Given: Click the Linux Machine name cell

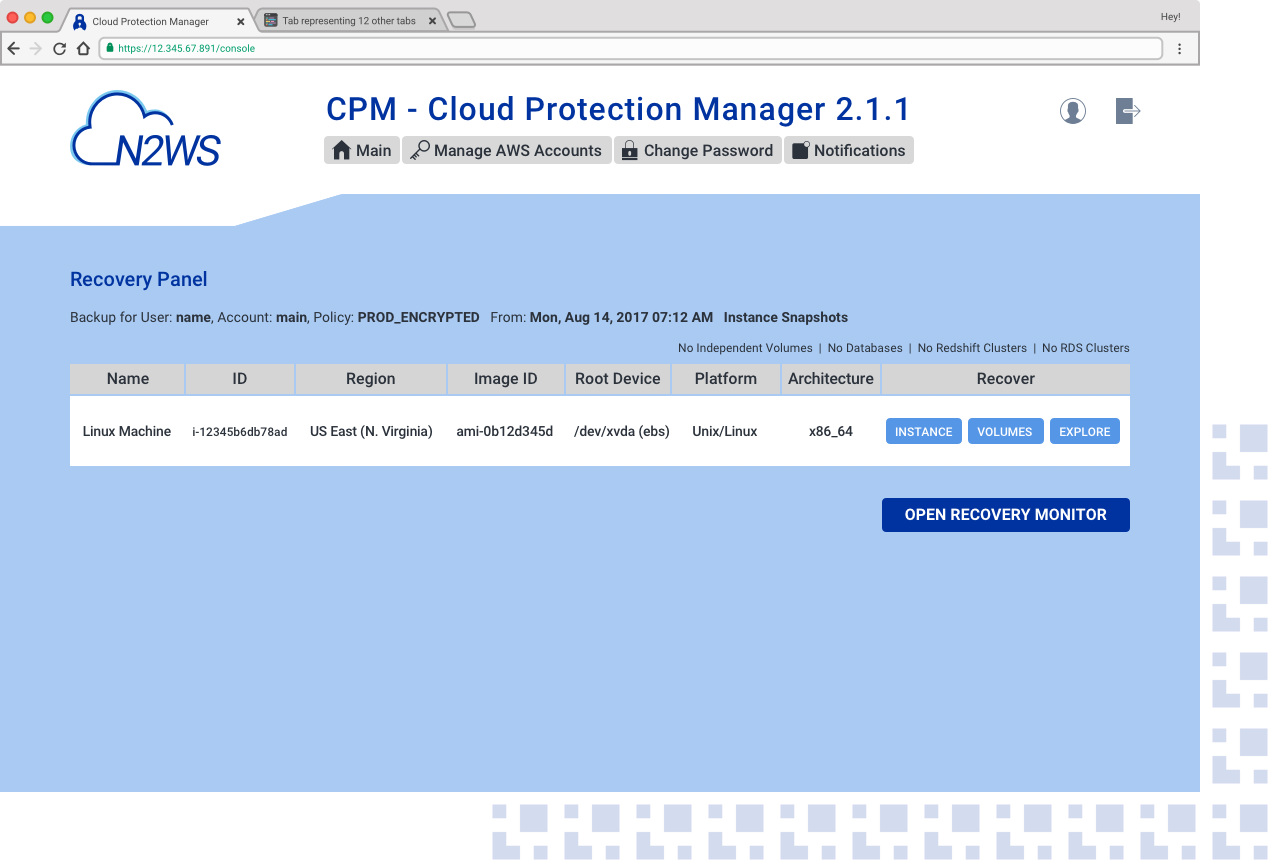Looking at the screenshot, I should point(127,431).
